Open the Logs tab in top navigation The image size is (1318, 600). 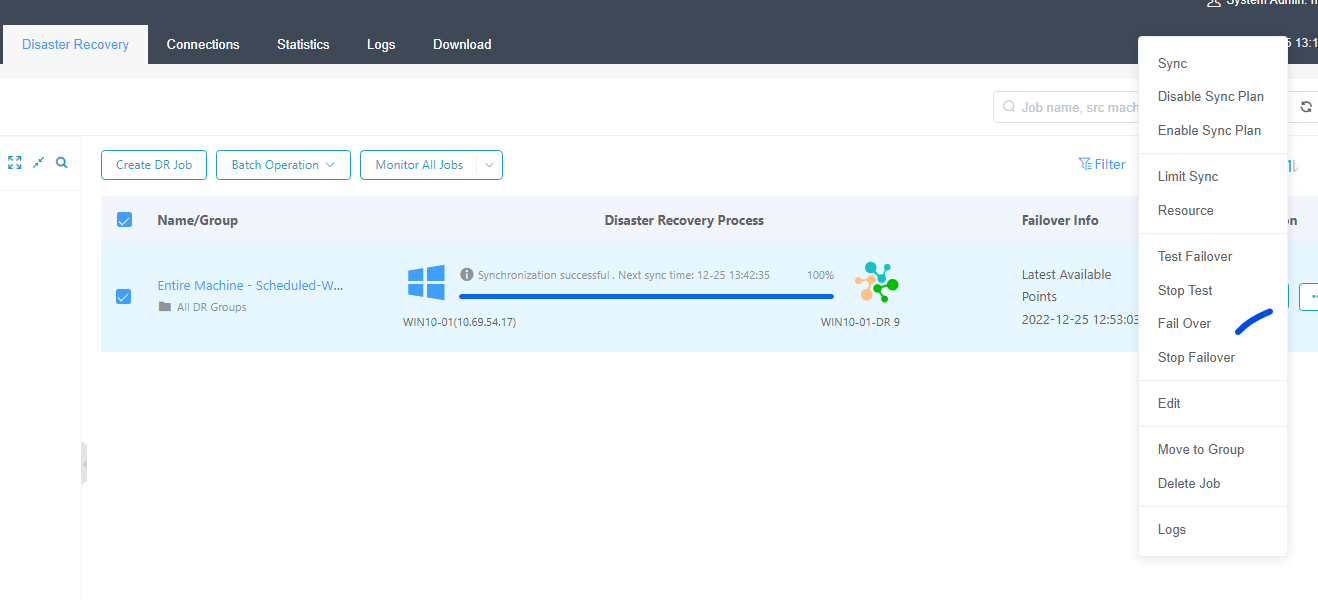coord(381,44)
